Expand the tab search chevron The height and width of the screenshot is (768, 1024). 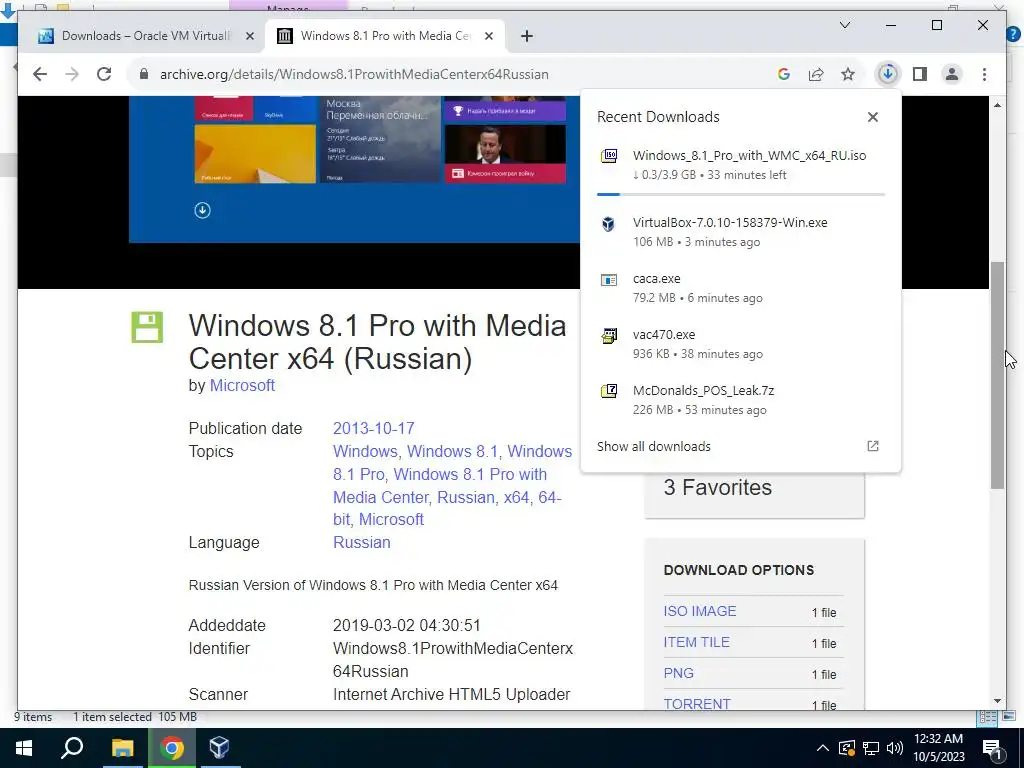pos(844,25)
